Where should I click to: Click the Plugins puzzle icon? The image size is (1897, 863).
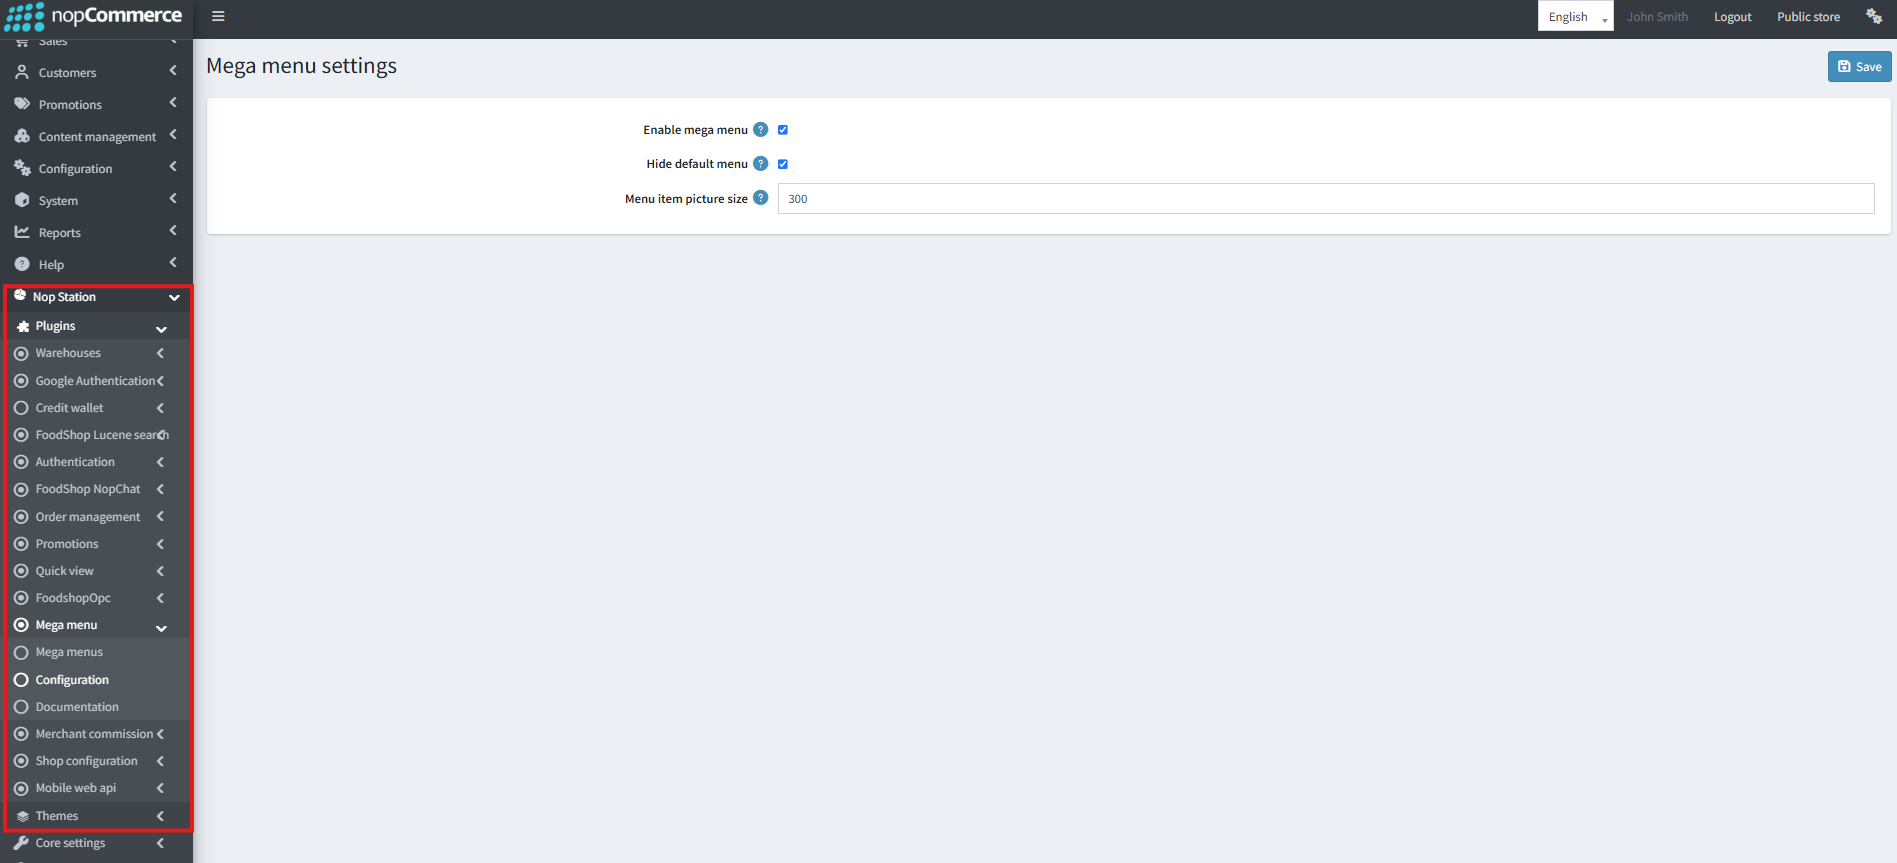[x=23, y=326]
